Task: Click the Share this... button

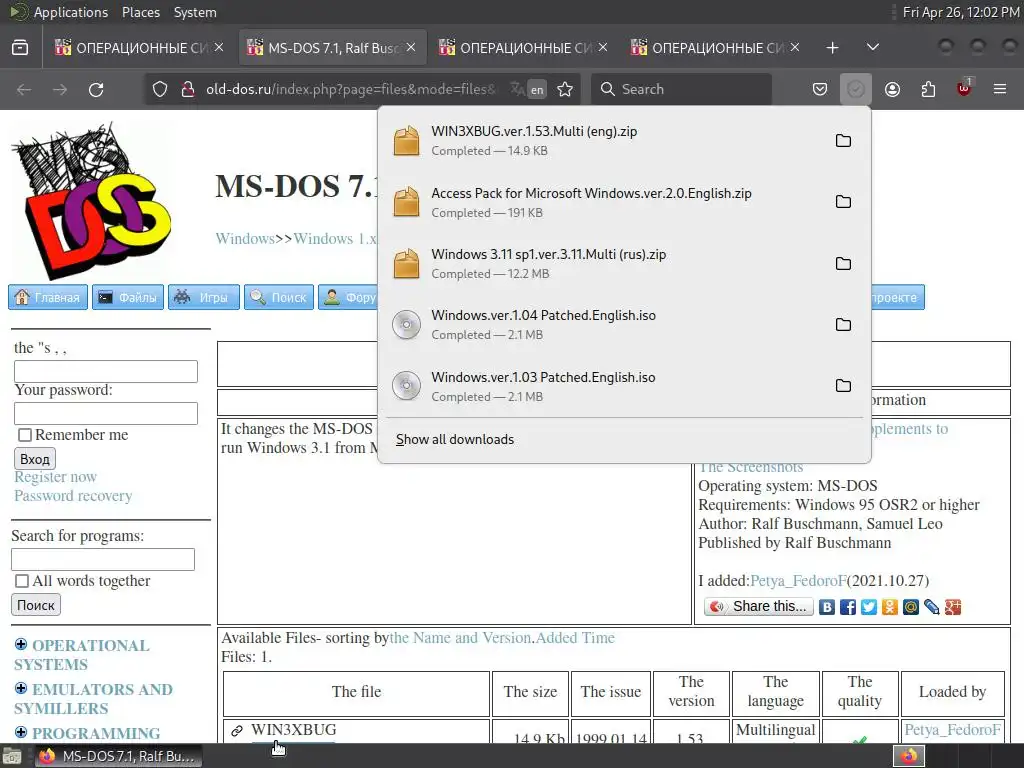Action: [759, 607]
